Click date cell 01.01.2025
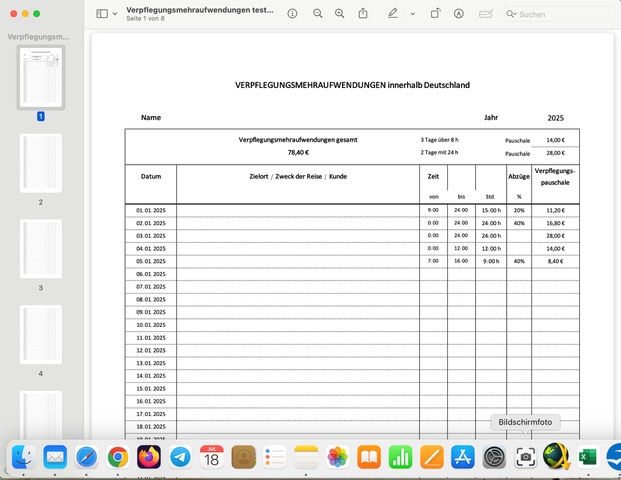 coord(151,210)
